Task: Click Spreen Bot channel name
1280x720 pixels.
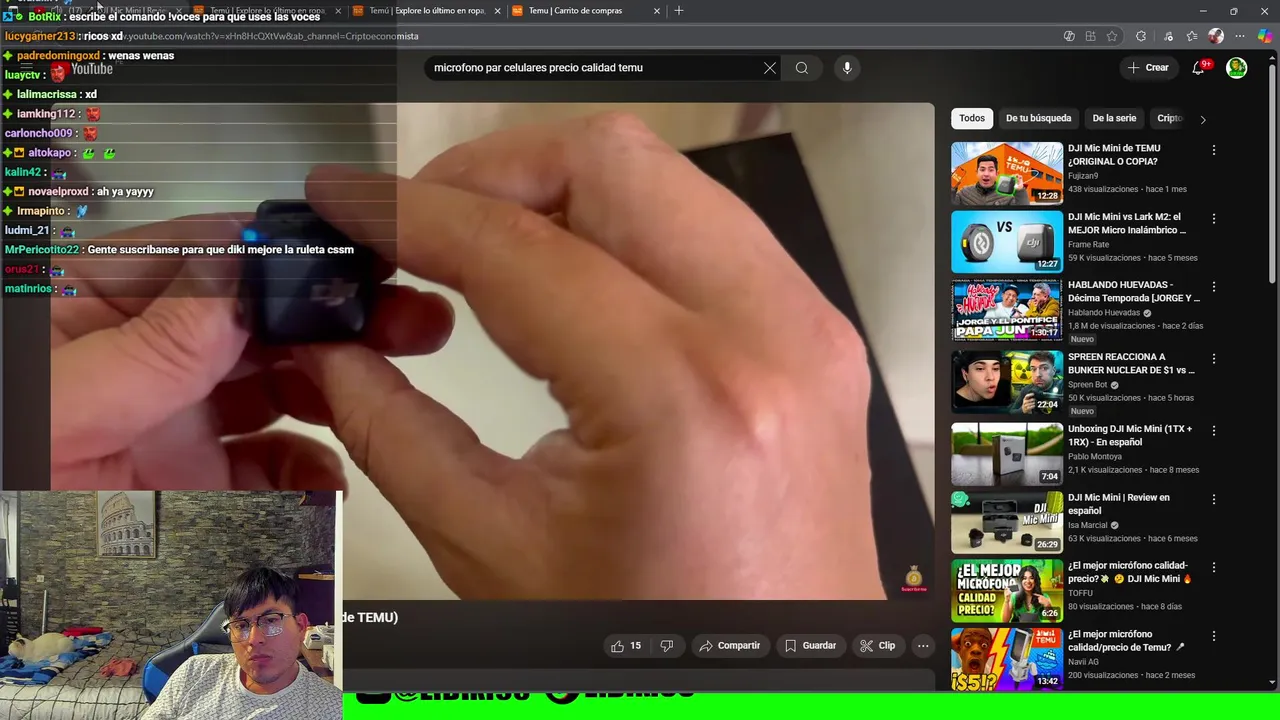Action: (x=1089, y=385)
